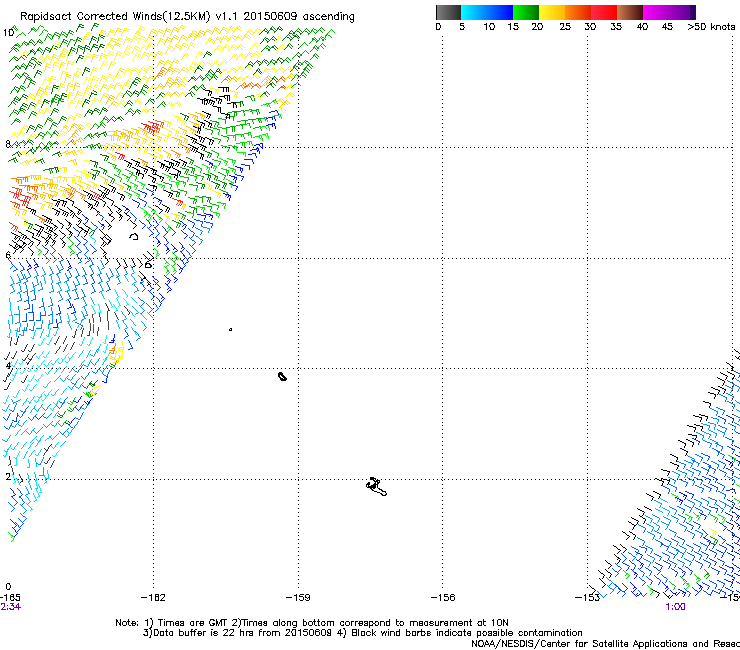
Task: Click the latitude label 2
Action: (8, 477)
